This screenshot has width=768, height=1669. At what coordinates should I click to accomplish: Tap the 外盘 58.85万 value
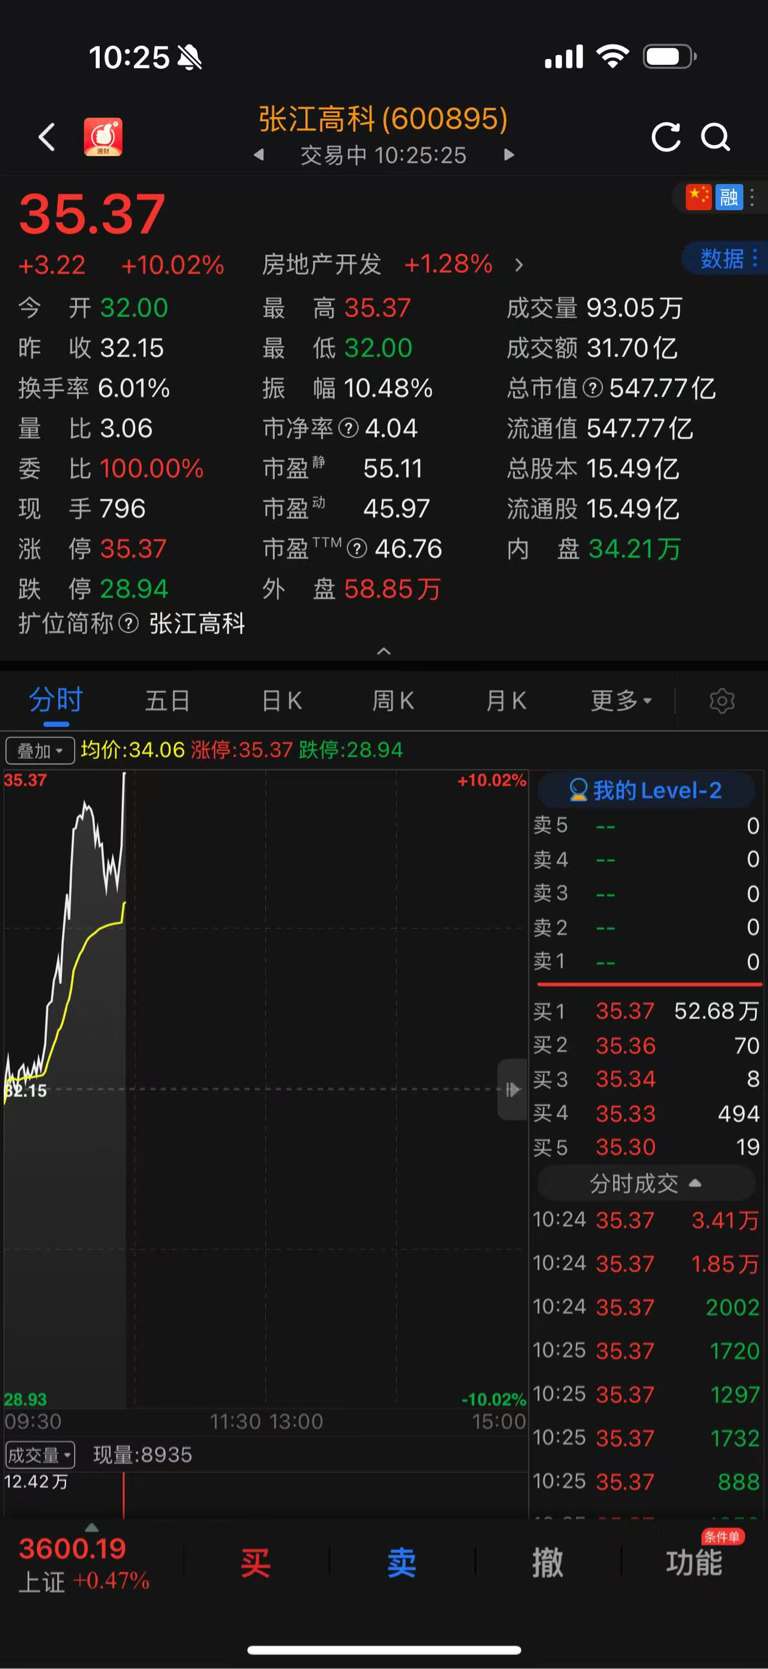click(x=392, y=589)
